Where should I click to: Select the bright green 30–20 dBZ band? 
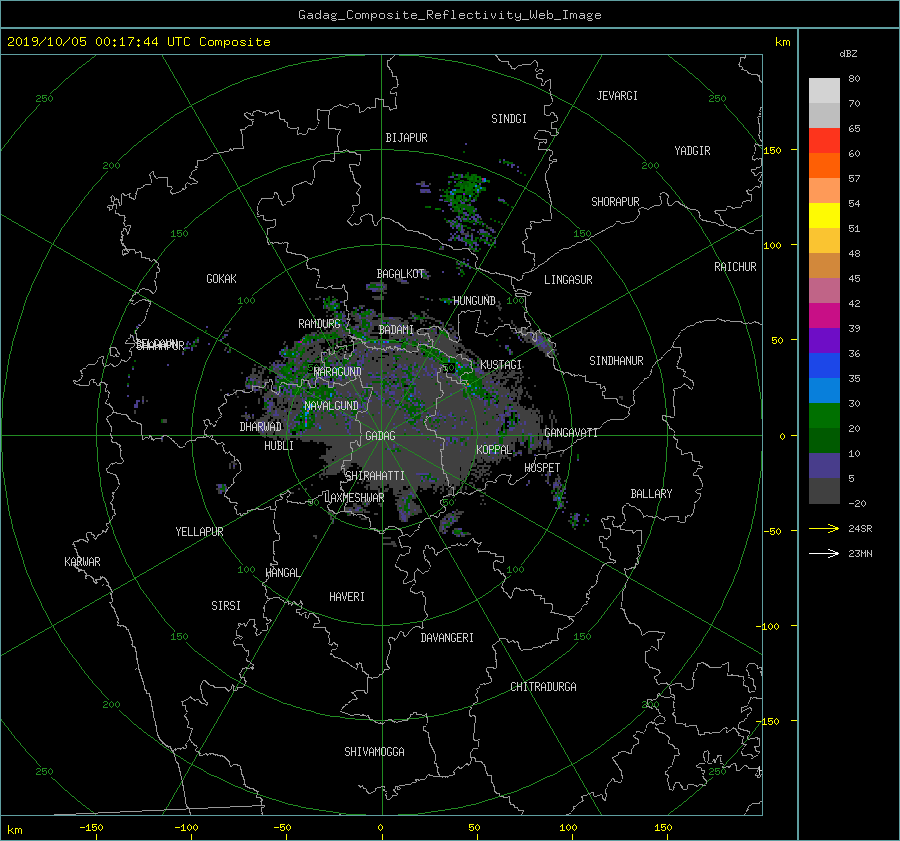824,416
